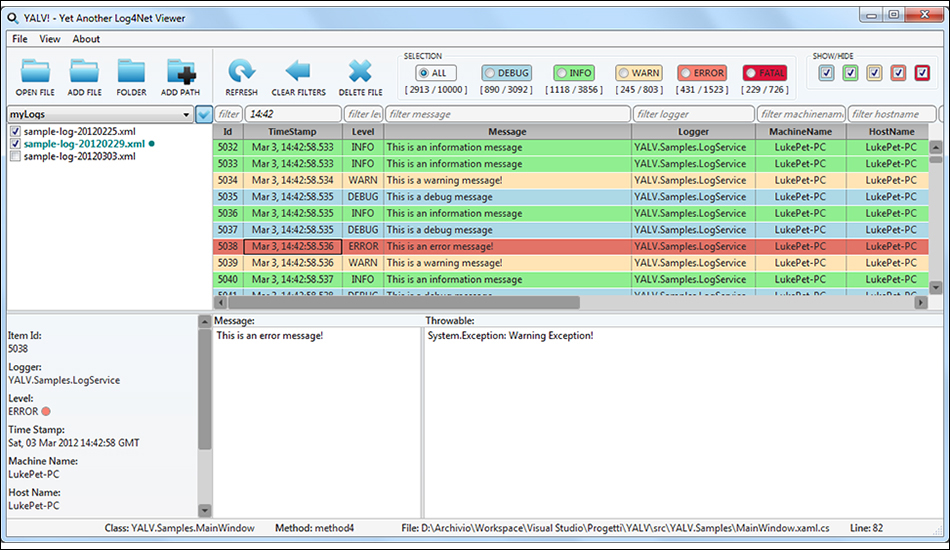Click the timestamp filter field containing 14:42
Viewport: 950px width, 550px height.
[293, 114]
